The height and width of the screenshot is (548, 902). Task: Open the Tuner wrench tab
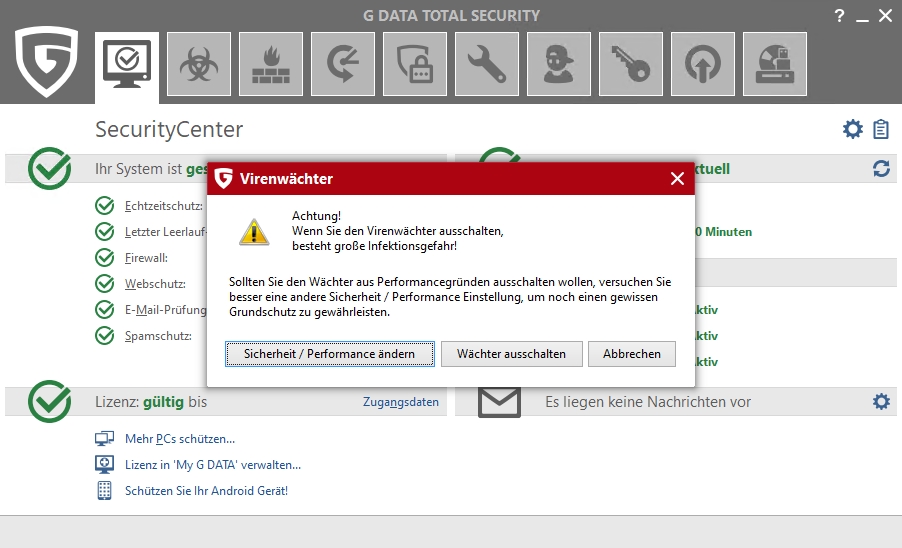pos(487,64)
